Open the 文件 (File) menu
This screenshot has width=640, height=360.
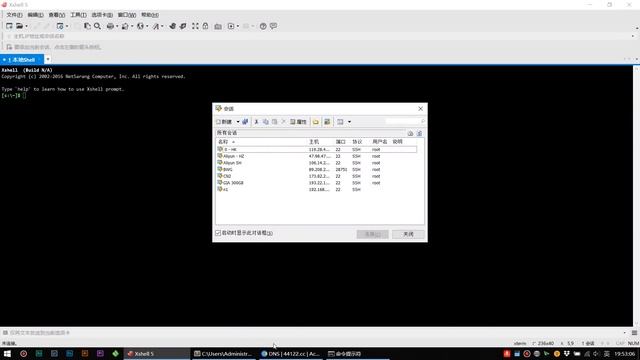pyautogui.click(x=14, y=15)
